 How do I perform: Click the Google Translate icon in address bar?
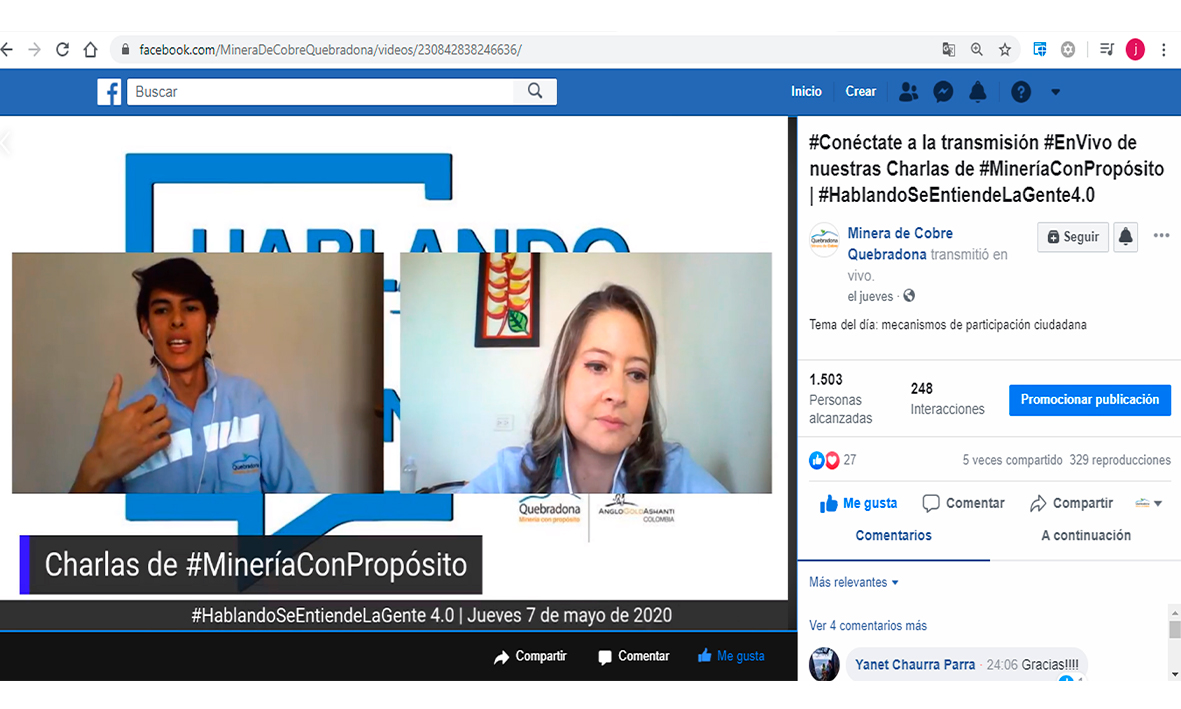pos(948,49)
